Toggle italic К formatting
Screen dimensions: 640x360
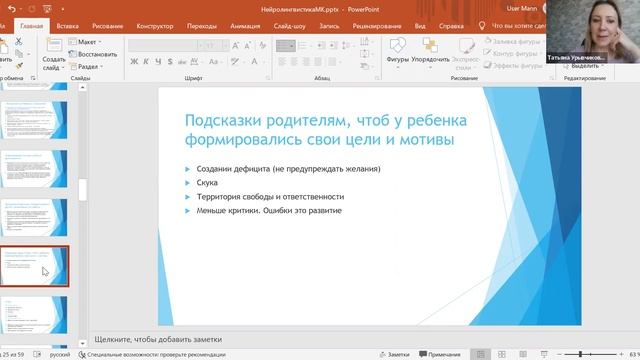[146, 62]
